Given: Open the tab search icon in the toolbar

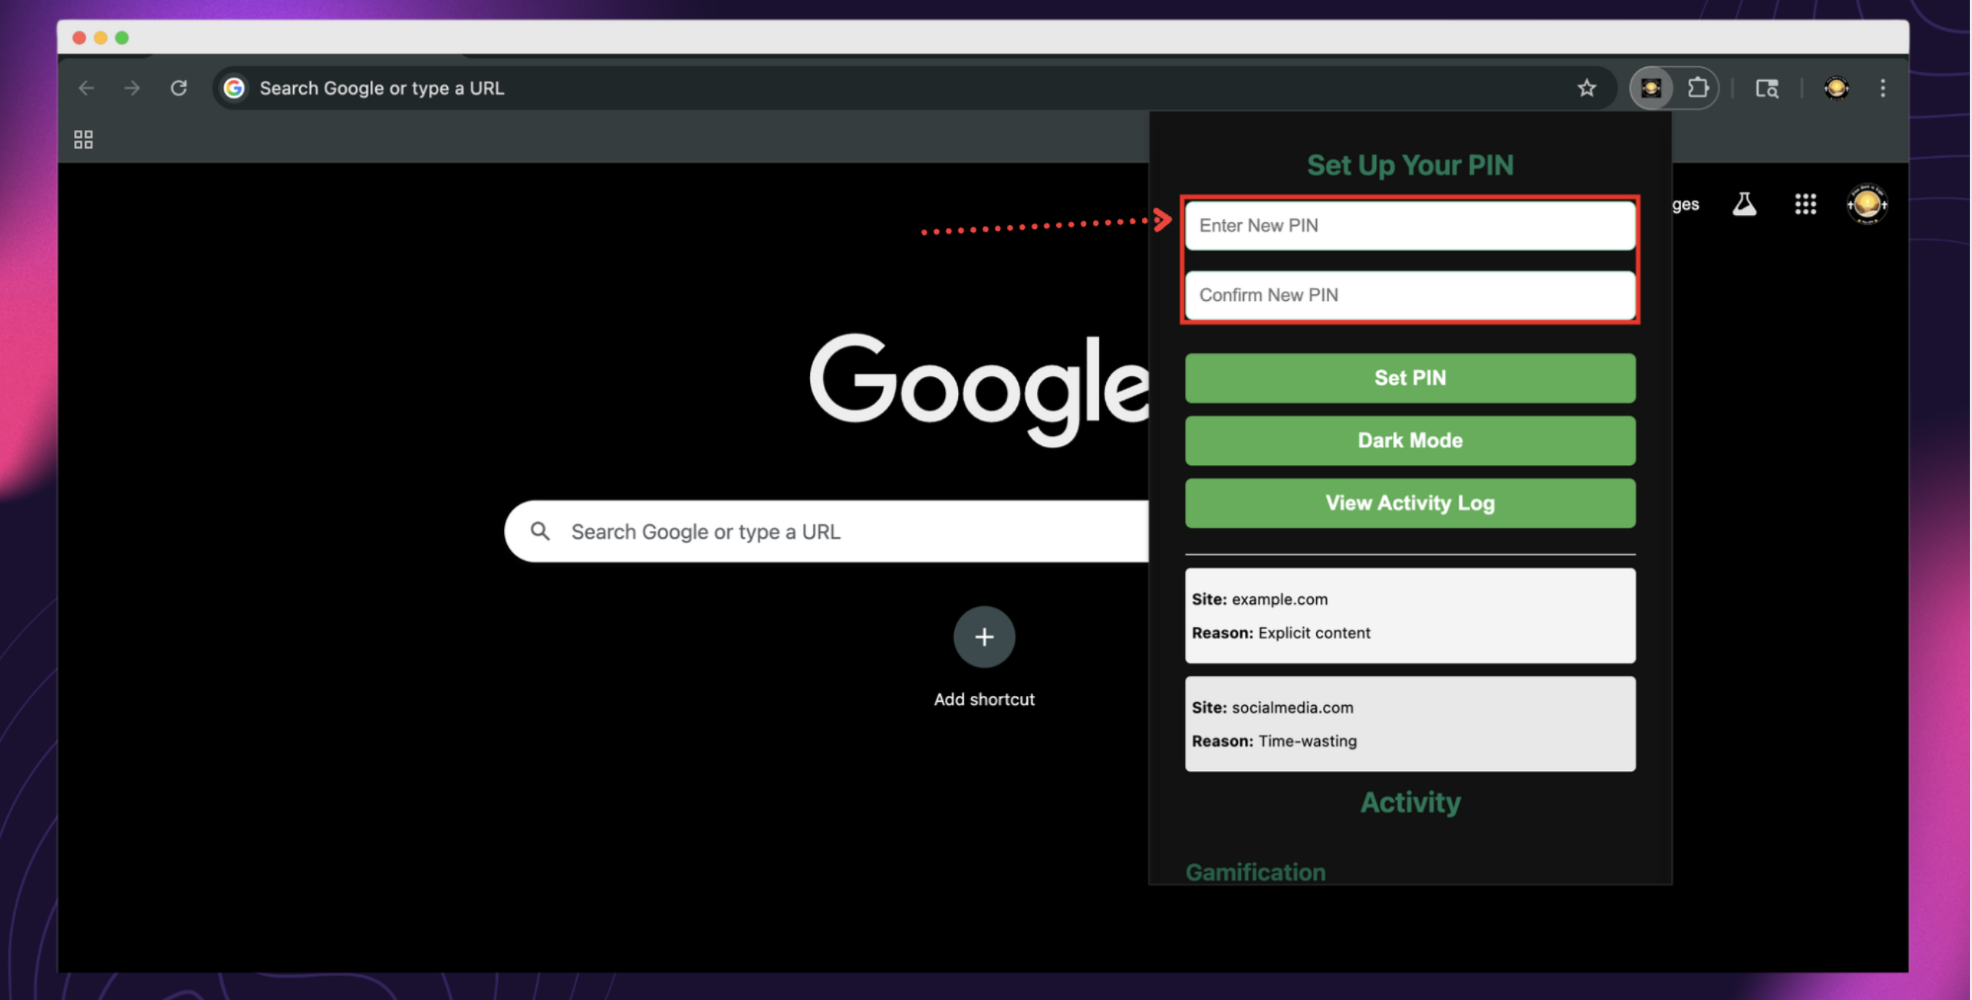Looking at the screenshot, I should [1767, 88].
